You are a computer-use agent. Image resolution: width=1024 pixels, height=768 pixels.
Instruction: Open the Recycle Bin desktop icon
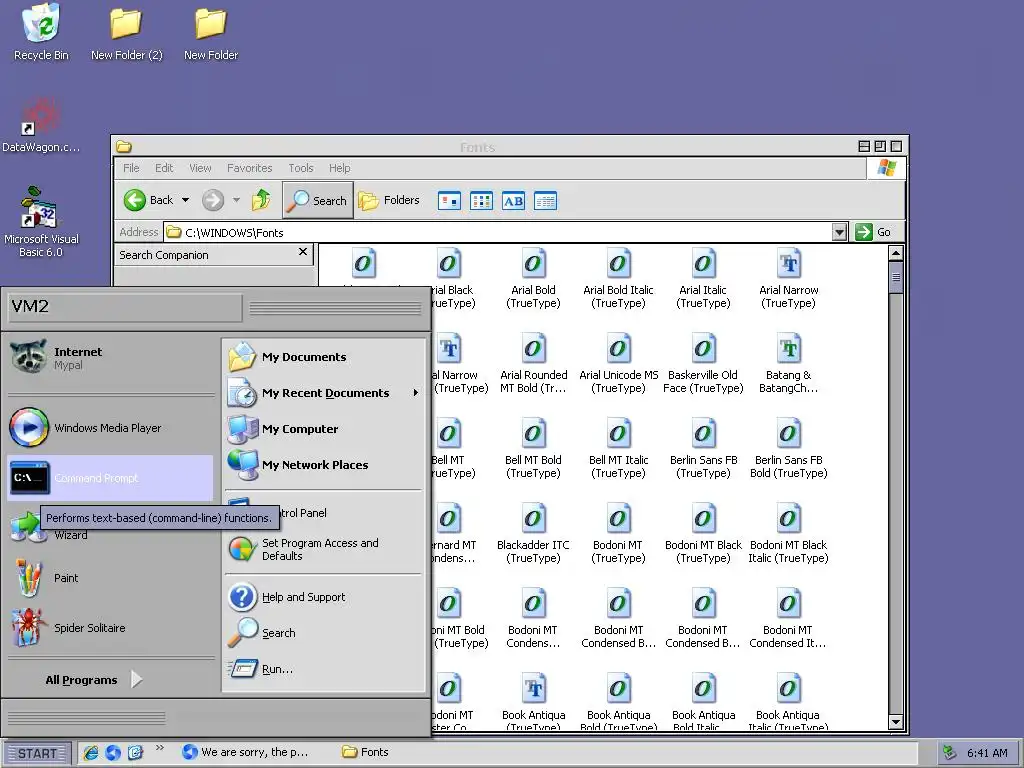pyautogui.click(x=41, y=33)
